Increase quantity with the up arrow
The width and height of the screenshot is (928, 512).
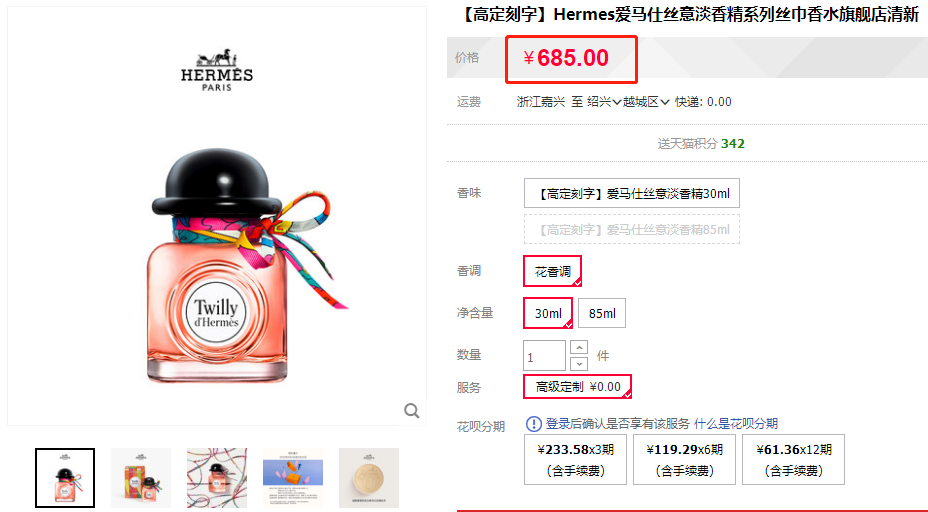coord(579,347)
